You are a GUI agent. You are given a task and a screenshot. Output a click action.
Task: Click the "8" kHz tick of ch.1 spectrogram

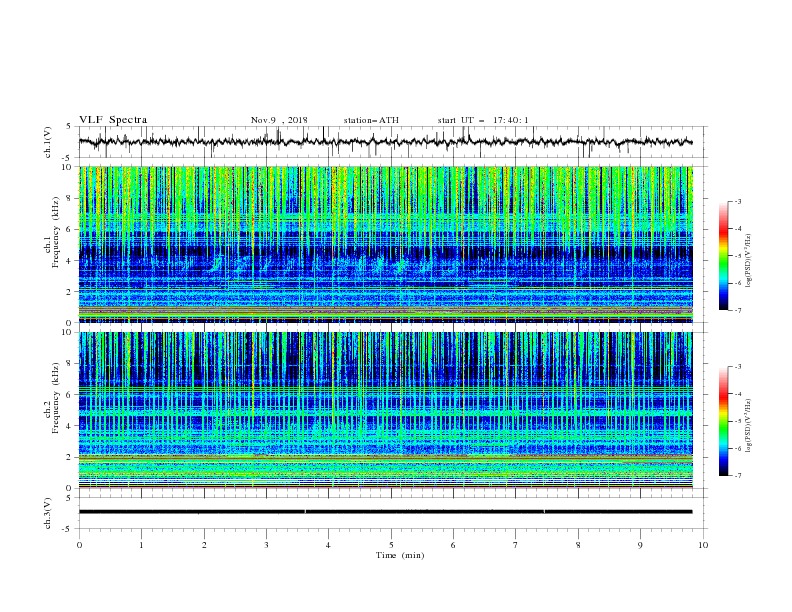click(70, 198)
